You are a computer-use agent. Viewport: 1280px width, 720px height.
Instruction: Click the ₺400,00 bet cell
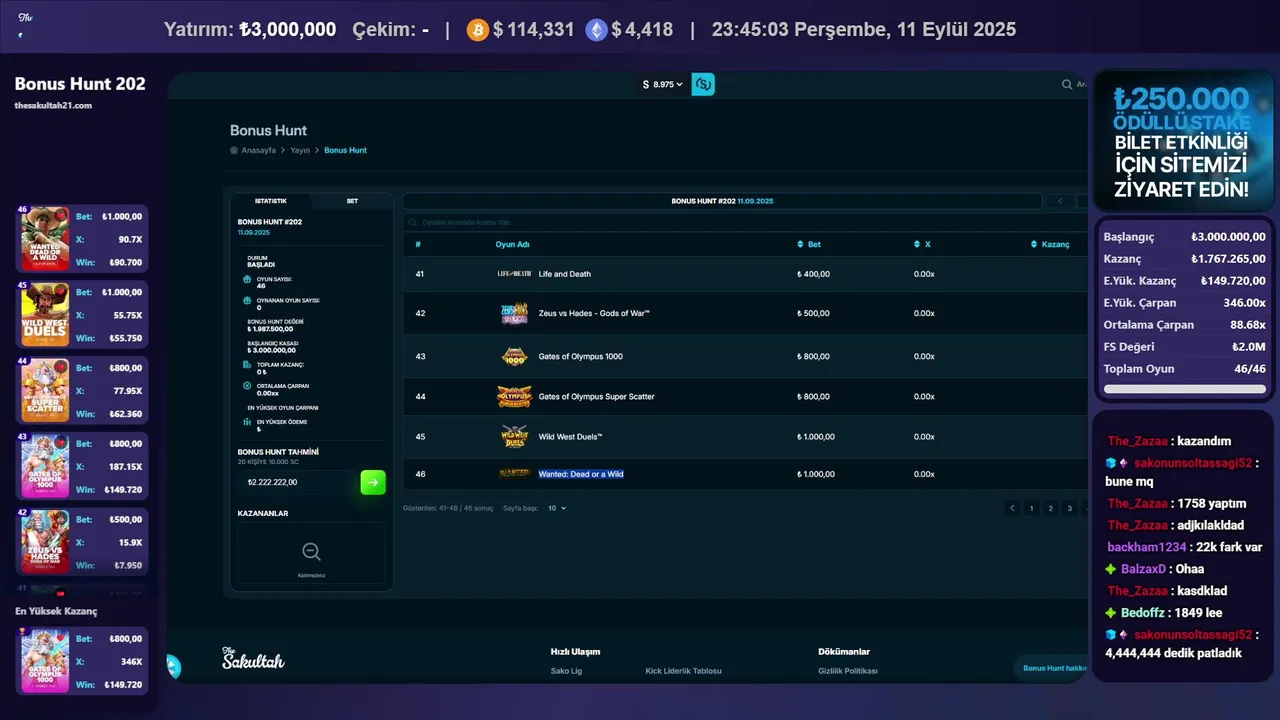pos(814,274)
